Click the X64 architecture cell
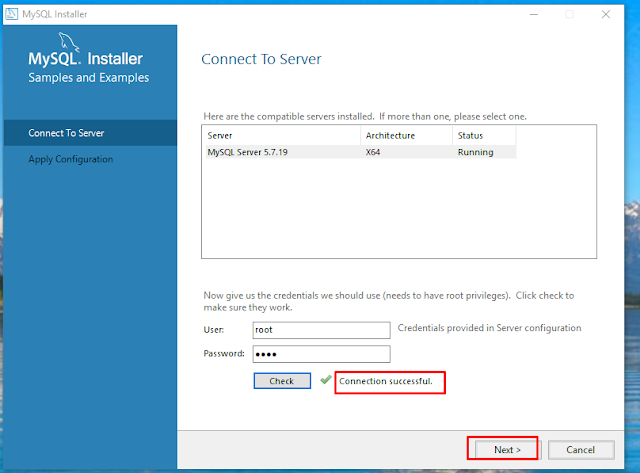The width and height of the screenshot is (640, 473). 373,152
